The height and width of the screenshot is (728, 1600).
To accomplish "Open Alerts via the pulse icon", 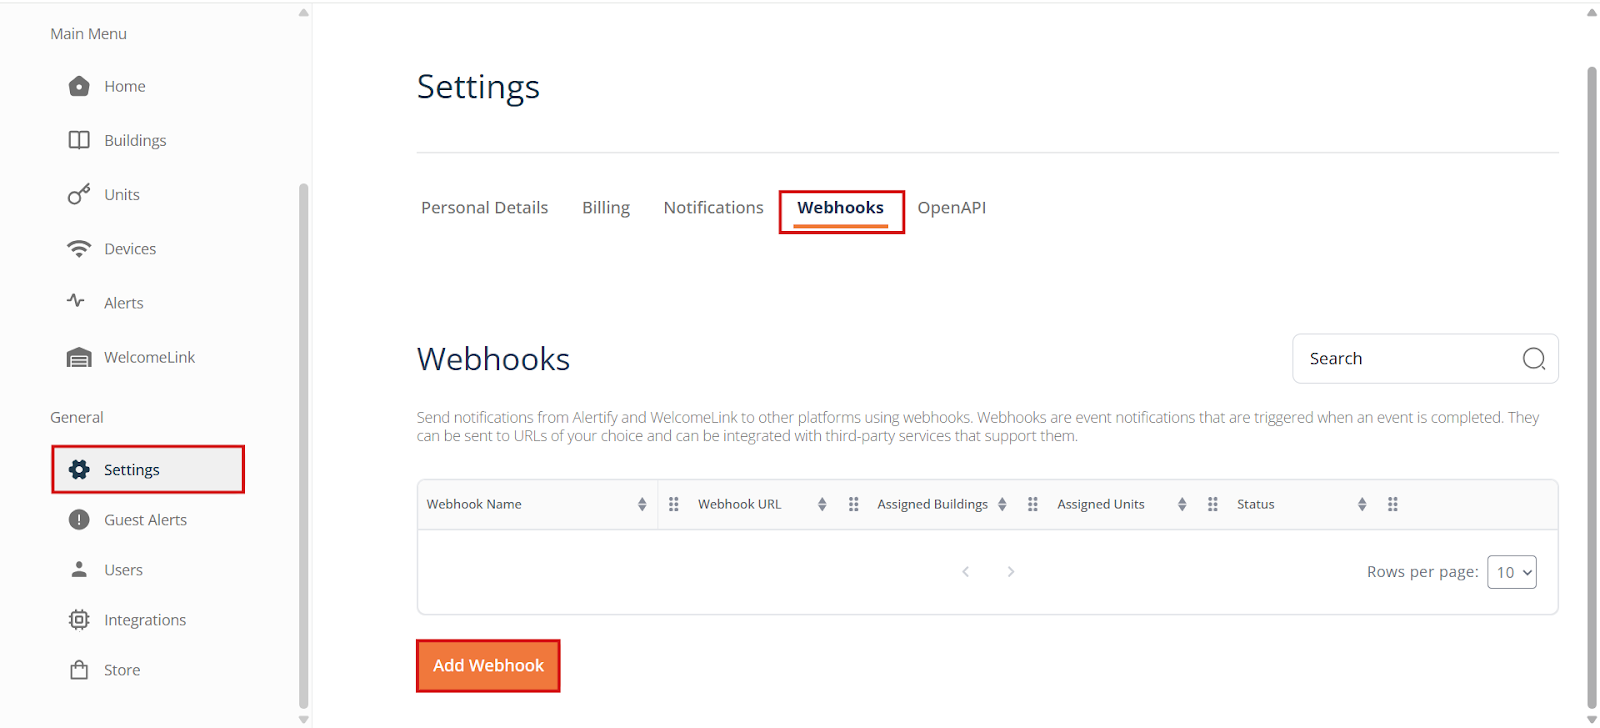I will [x=76, y=301].
